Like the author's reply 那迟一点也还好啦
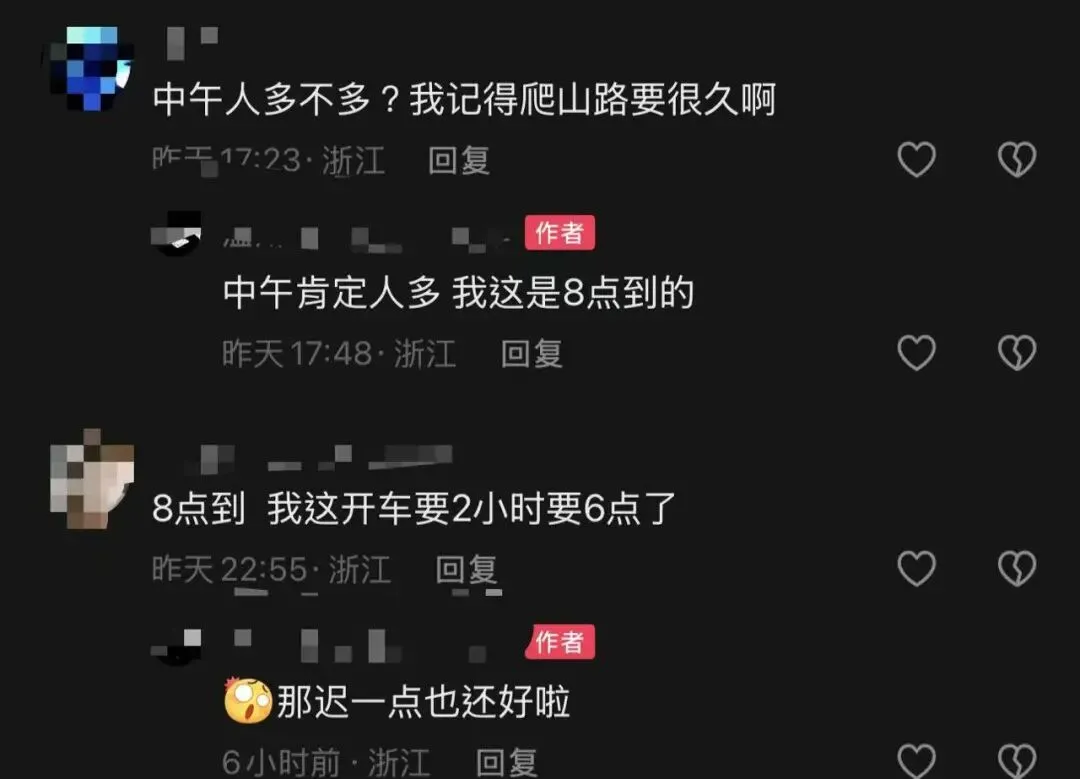 click(x=916, y=760)
